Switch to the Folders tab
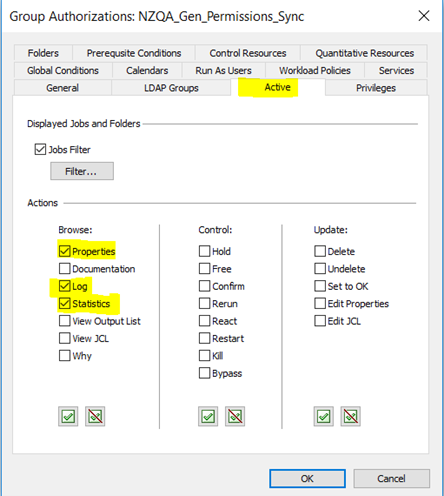444x496 pixels. point(43,53)
